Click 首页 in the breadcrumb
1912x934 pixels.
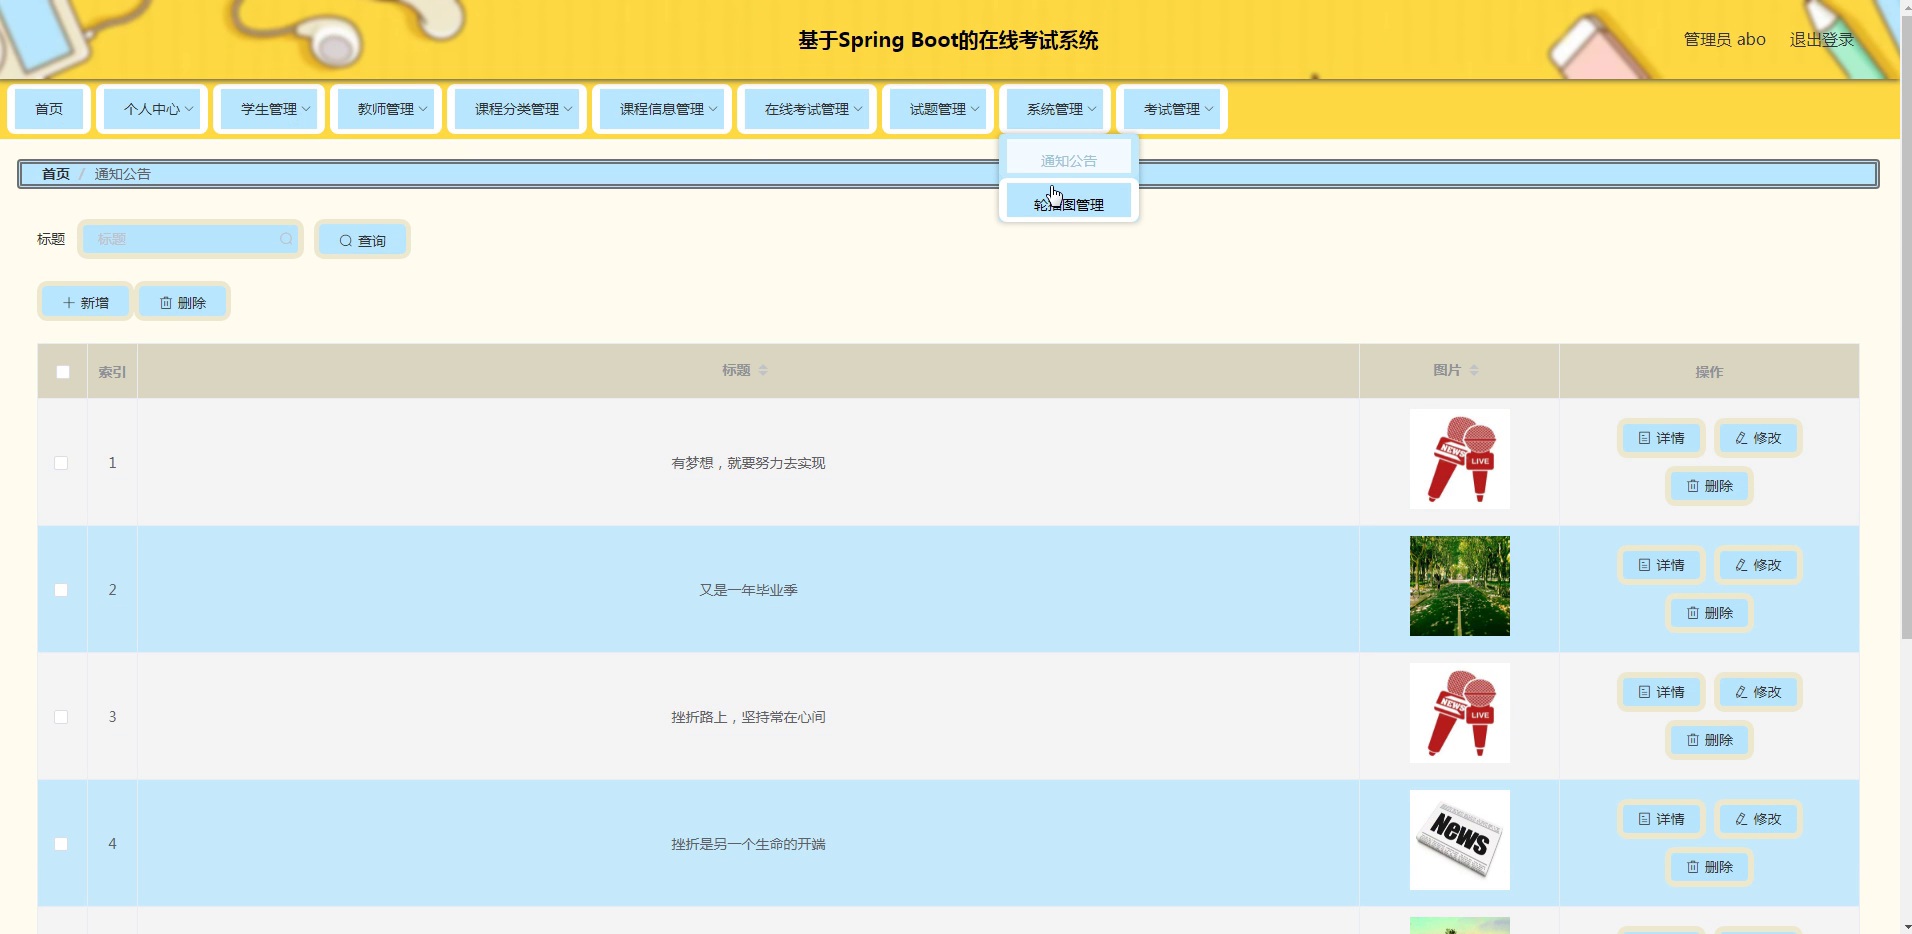pyautogui.click(x=56, y=174)
